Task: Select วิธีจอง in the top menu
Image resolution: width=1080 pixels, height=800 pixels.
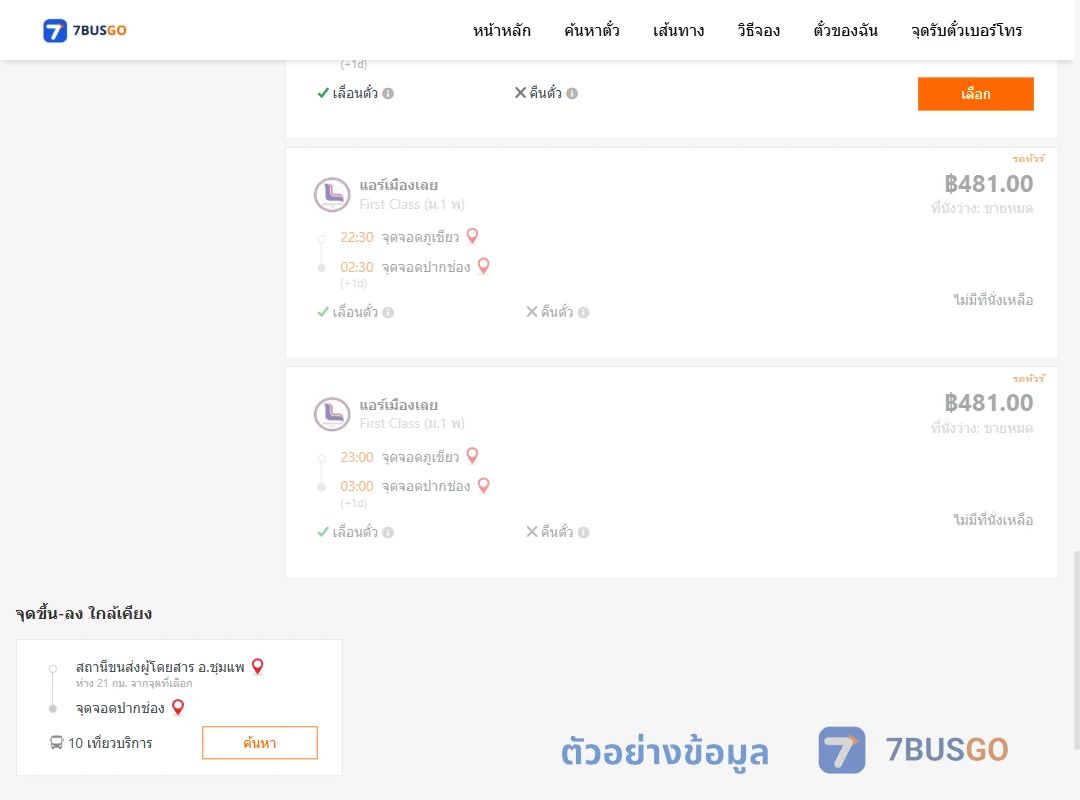Action: 758,31
